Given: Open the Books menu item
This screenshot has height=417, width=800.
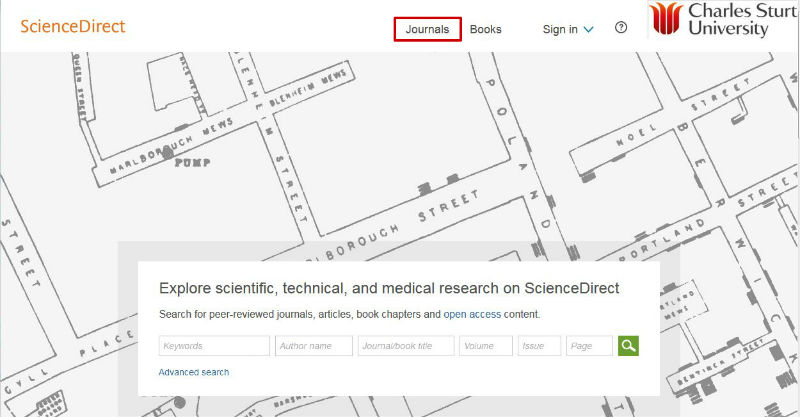Looking at the screenshot, I should click(485, 29).
